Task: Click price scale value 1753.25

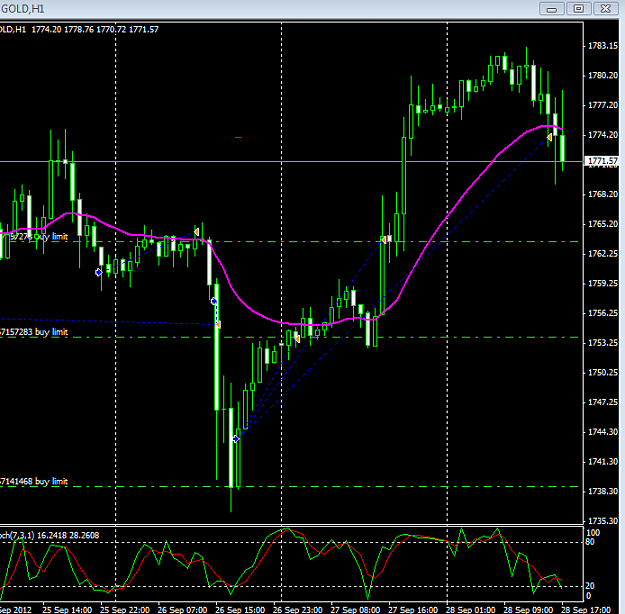Action: pos(603,342)
